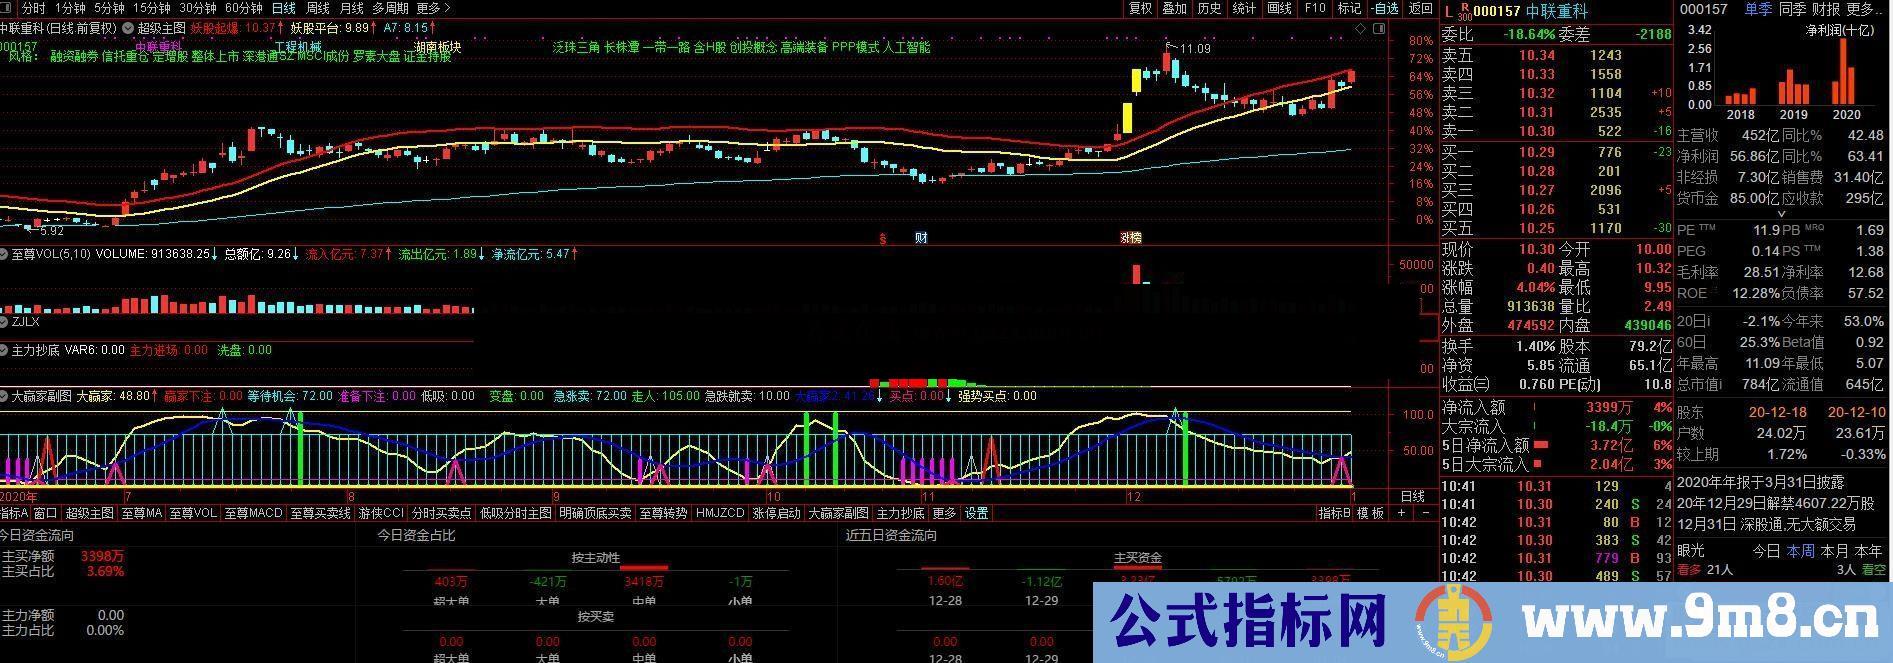Image resolution: width=1893 pixels, height=663 pixels.
Task: Expand 更多 periods dropdown in top bar
Action: pyautogui.click(x=433, y=8)
